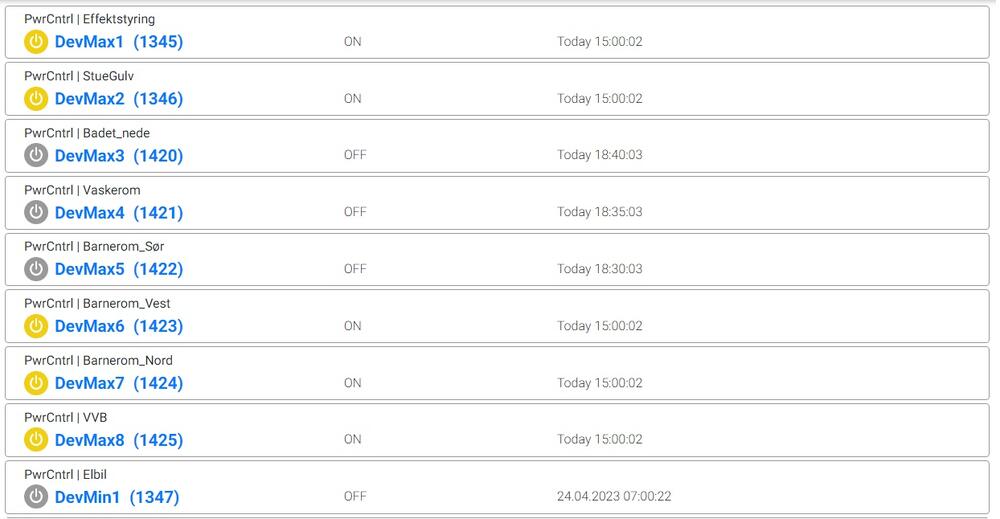This screenshot has height=519, width=1000.
Task: Open the DevMin1 (1347) device link
Action: pos(116,497)
